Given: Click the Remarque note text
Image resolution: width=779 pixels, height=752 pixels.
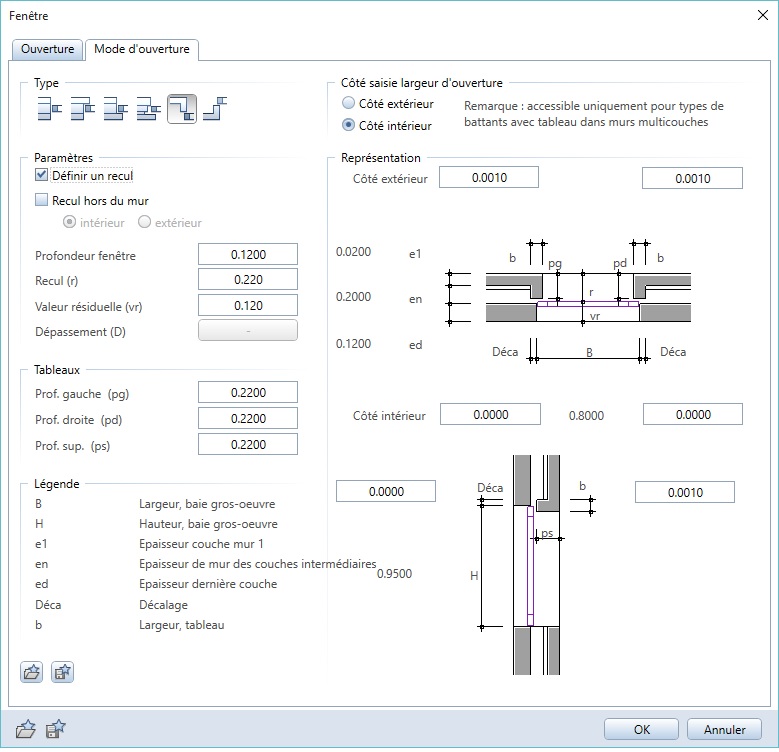Looking at the screenshot, I should click(x=594, y=114).
